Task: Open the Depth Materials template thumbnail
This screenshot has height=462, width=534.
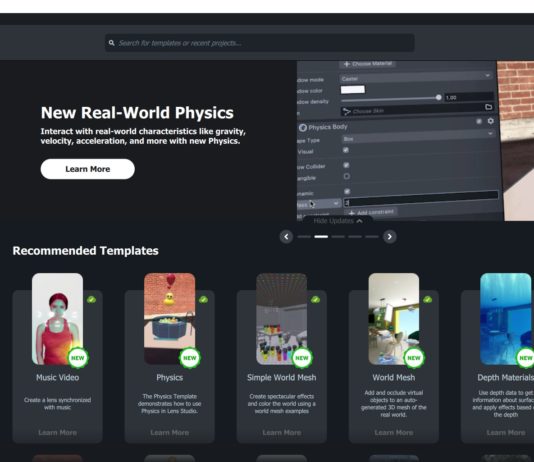Action: coord(506,319)
